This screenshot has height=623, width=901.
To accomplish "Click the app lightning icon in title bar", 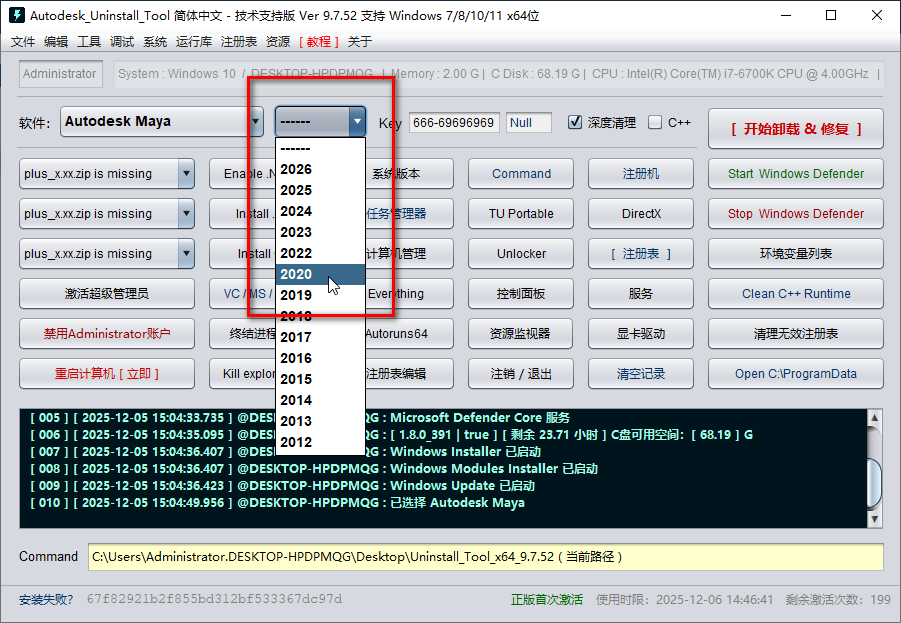I will click(x=17, y=15).
